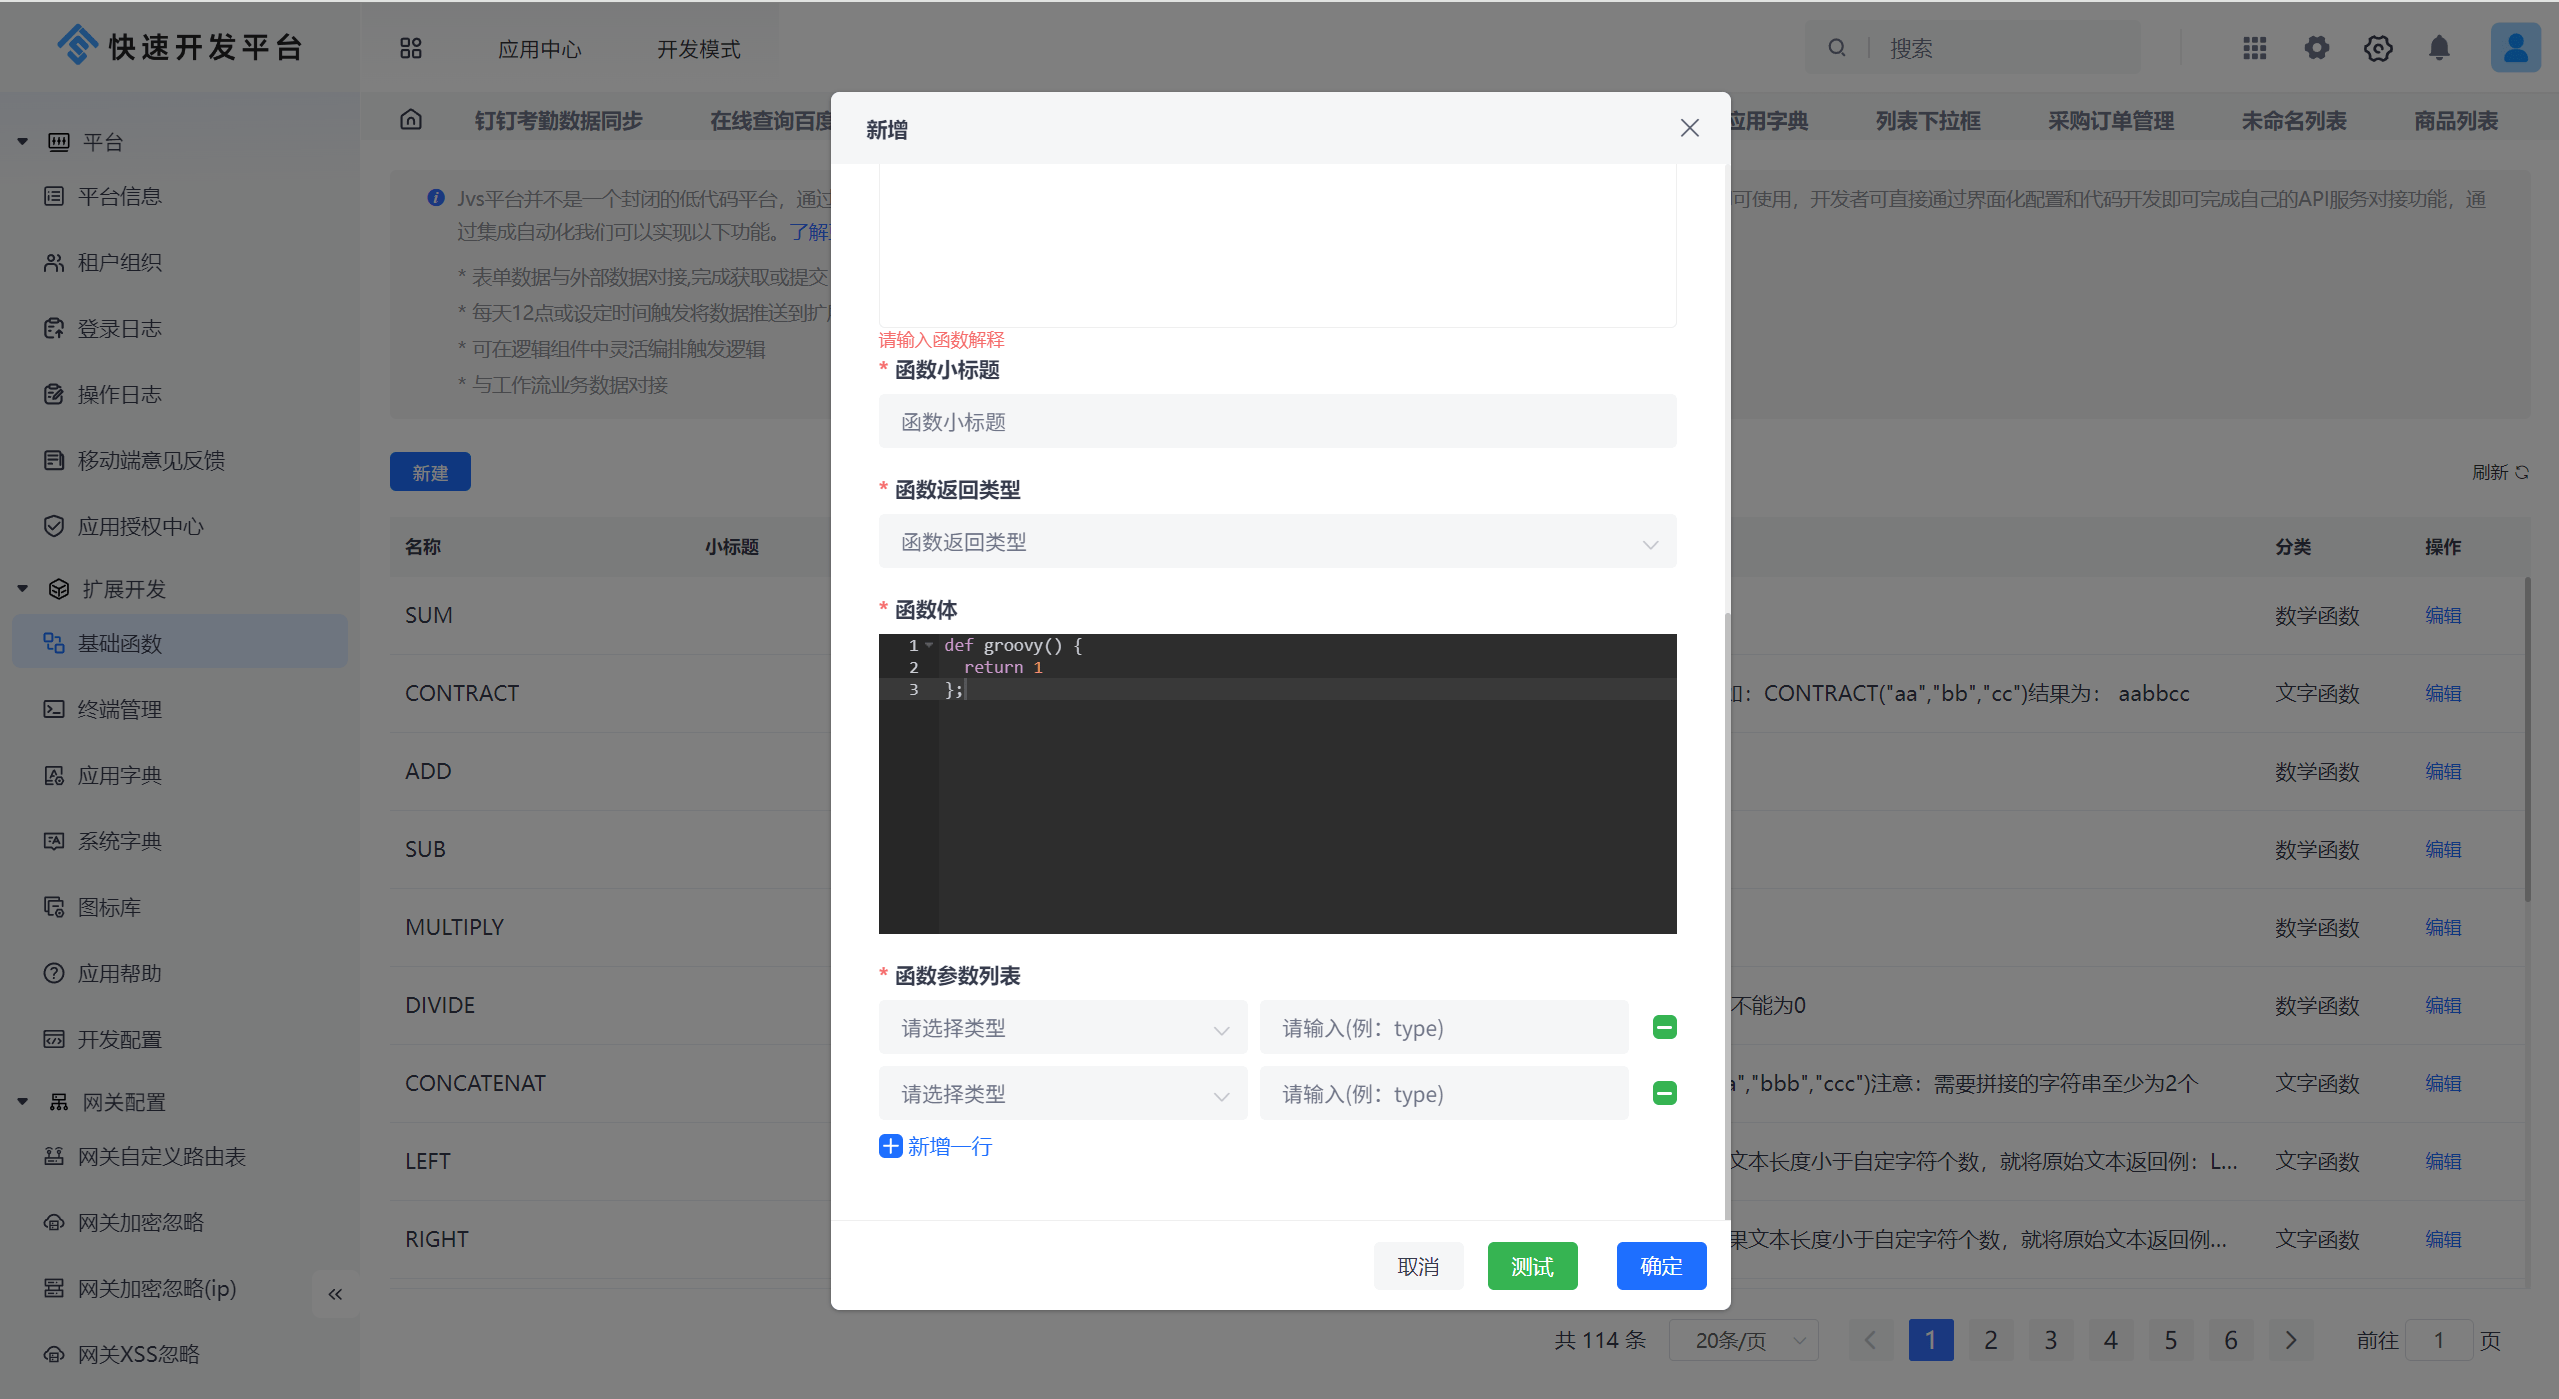Image resolution: width=2559 pixels, height=1399 pixels.
Task: Open the apps grid icon in header
Action: coord(2254,48)
